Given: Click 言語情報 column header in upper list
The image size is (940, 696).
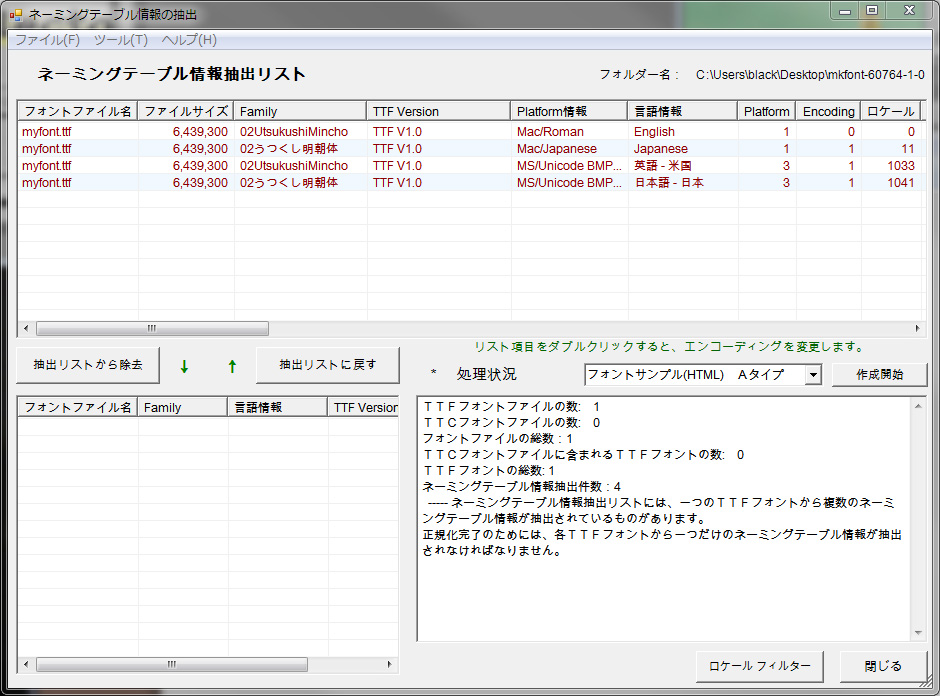Looking at the screenshot, I should [683, 112].
